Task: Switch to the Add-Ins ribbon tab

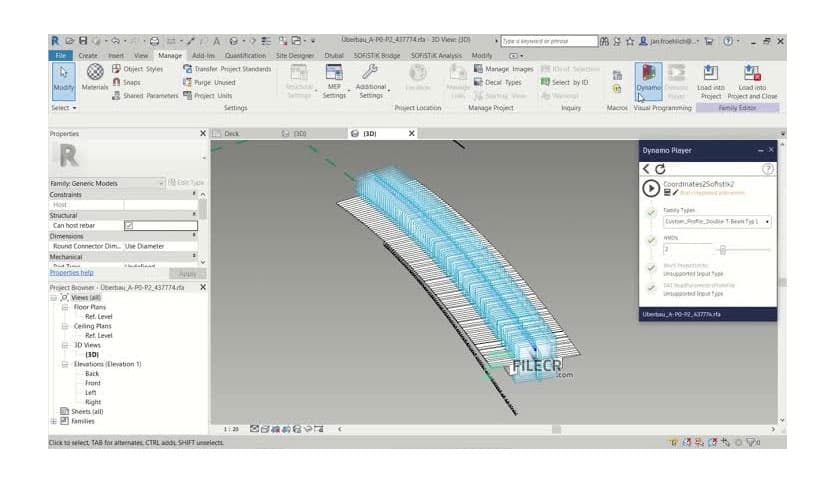Action: [x=203, y=55]
